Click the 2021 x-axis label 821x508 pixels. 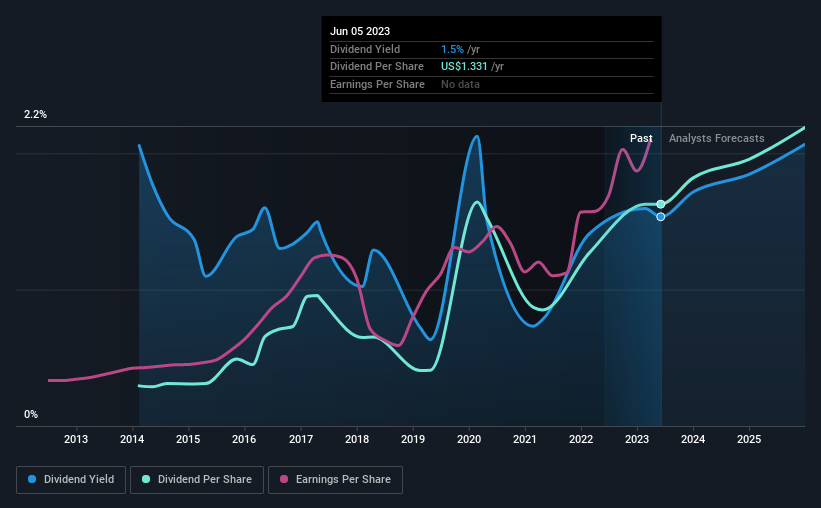pos(525,439)
